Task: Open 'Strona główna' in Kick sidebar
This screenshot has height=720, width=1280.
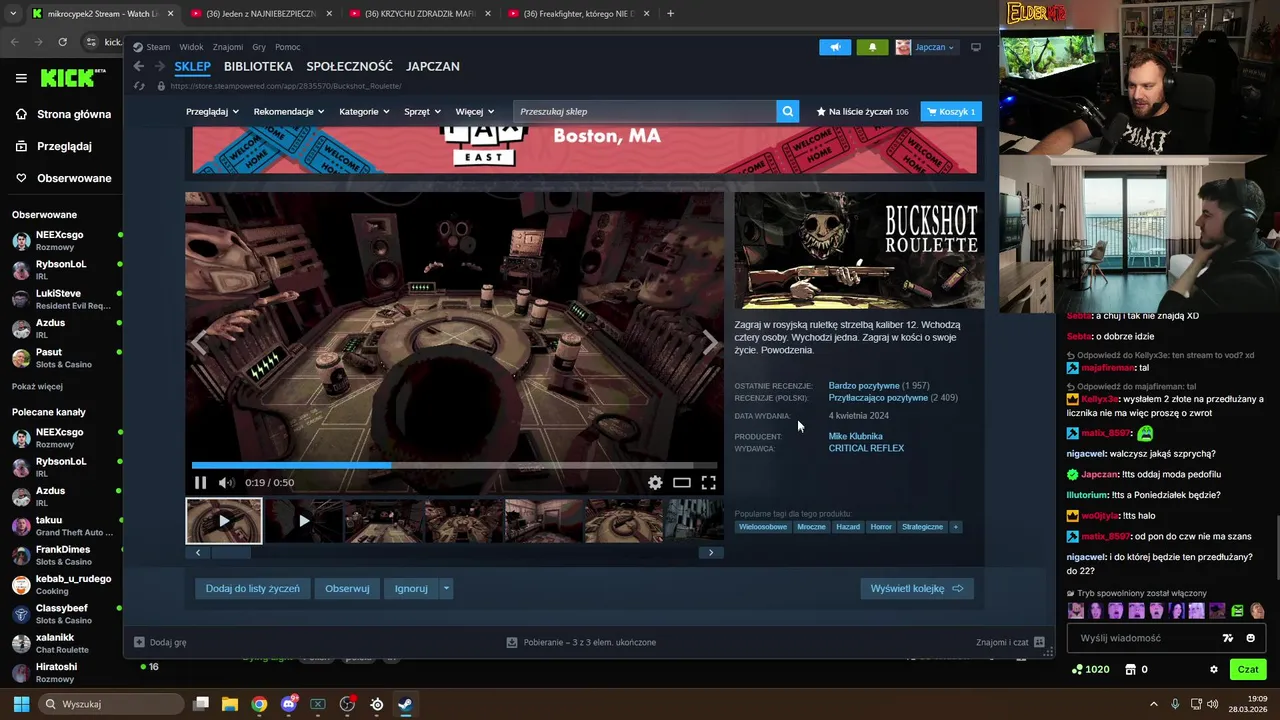Action: point(62,114)
